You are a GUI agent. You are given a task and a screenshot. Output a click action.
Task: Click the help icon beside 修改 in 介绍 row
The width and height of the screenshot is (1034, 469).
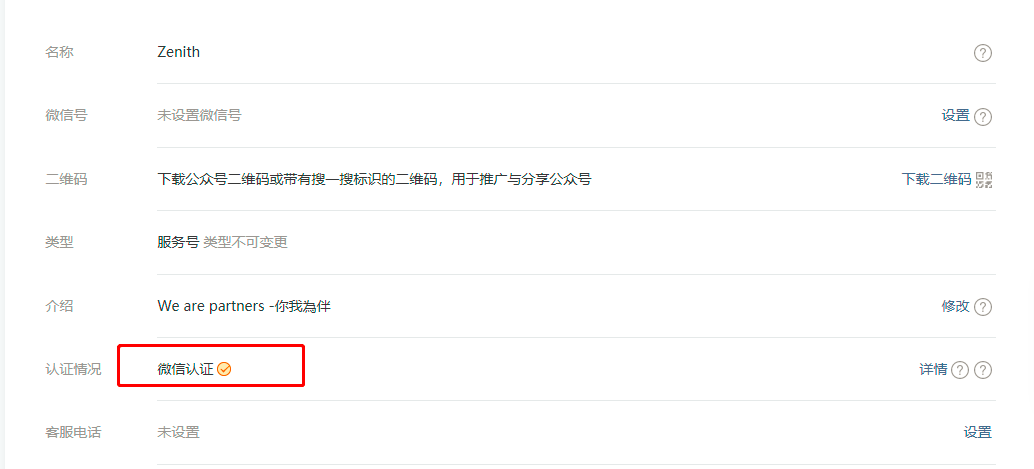(983, 307)
